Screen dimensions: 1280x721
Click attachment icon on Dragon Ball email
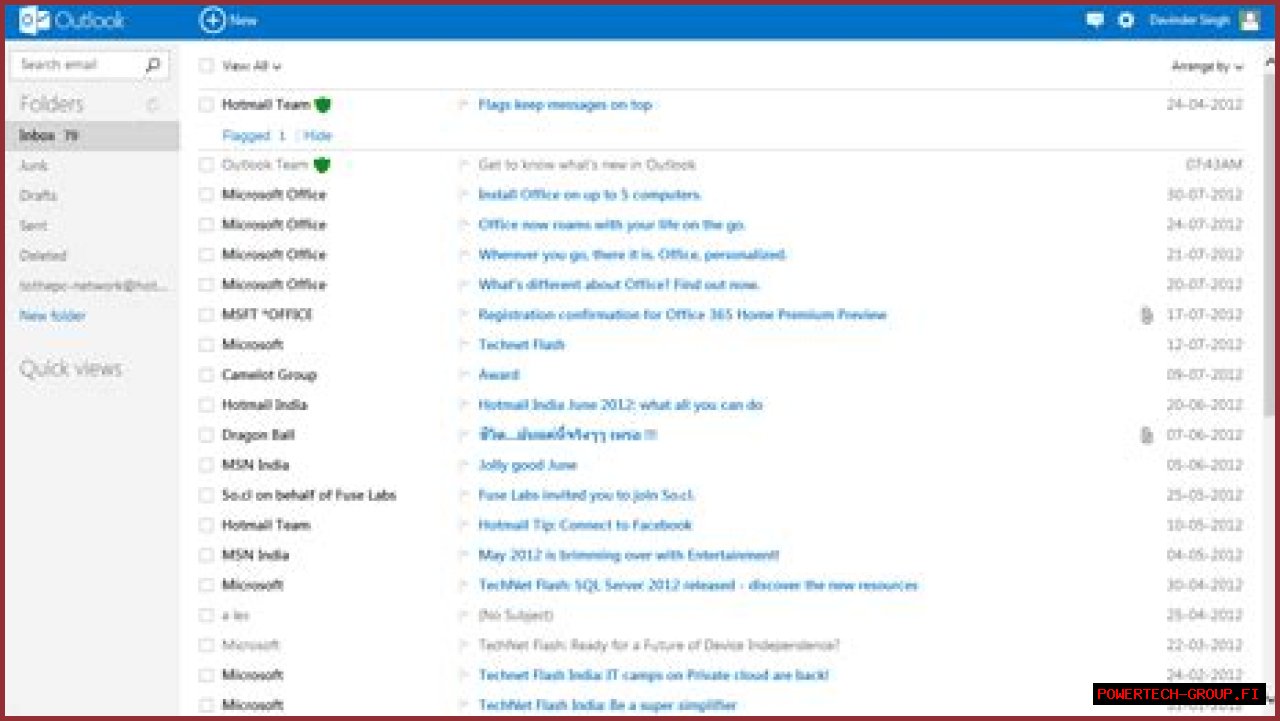pyautogui.click(x=1147, y=435)
